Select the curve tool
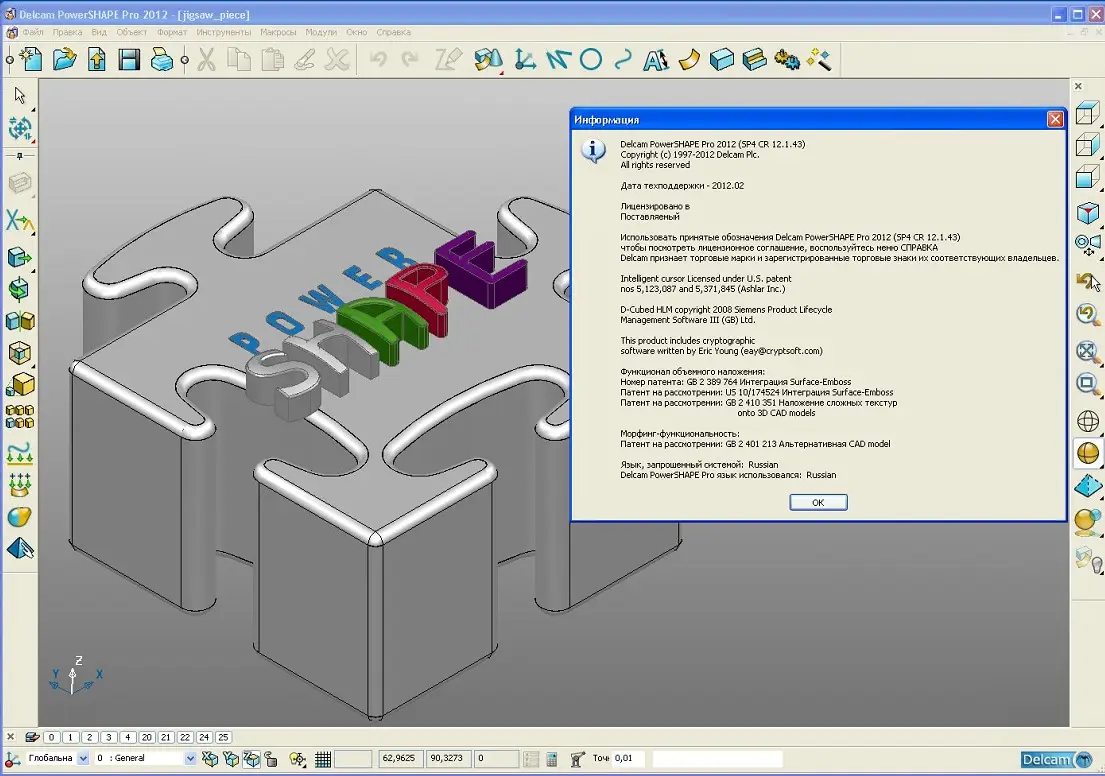 pyautogui.click(x=623, y=59)
